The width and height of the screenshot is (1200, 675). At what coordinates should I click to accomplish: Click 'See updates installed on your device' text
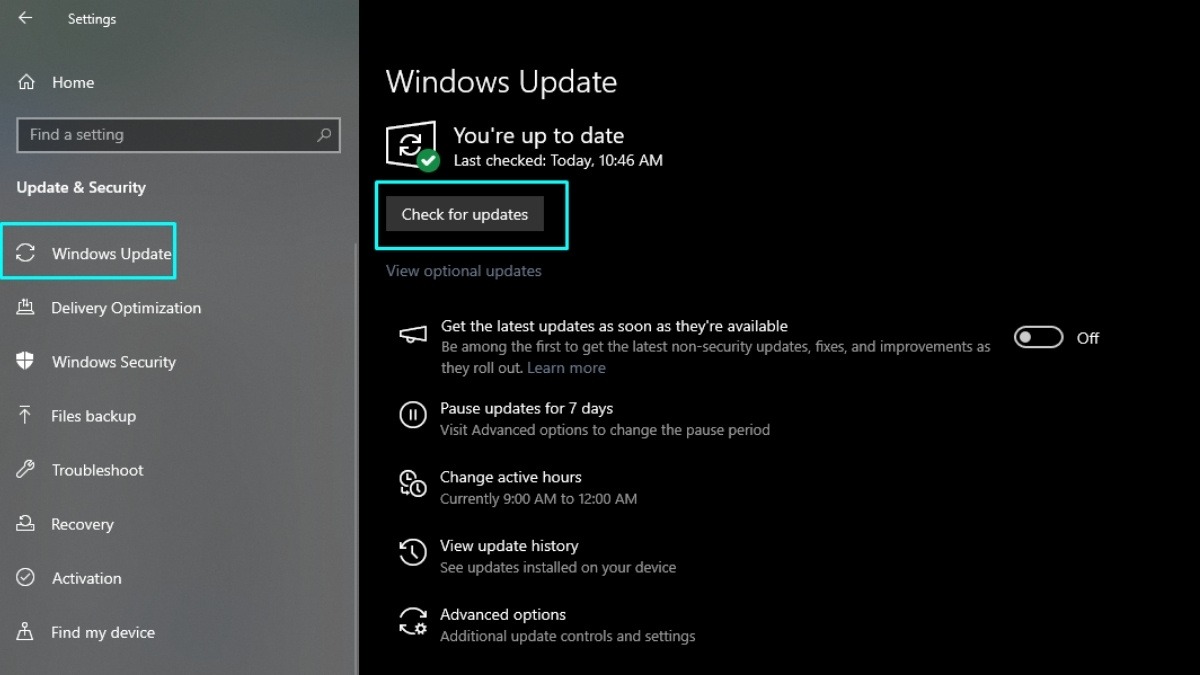click(x=558, y=568)
